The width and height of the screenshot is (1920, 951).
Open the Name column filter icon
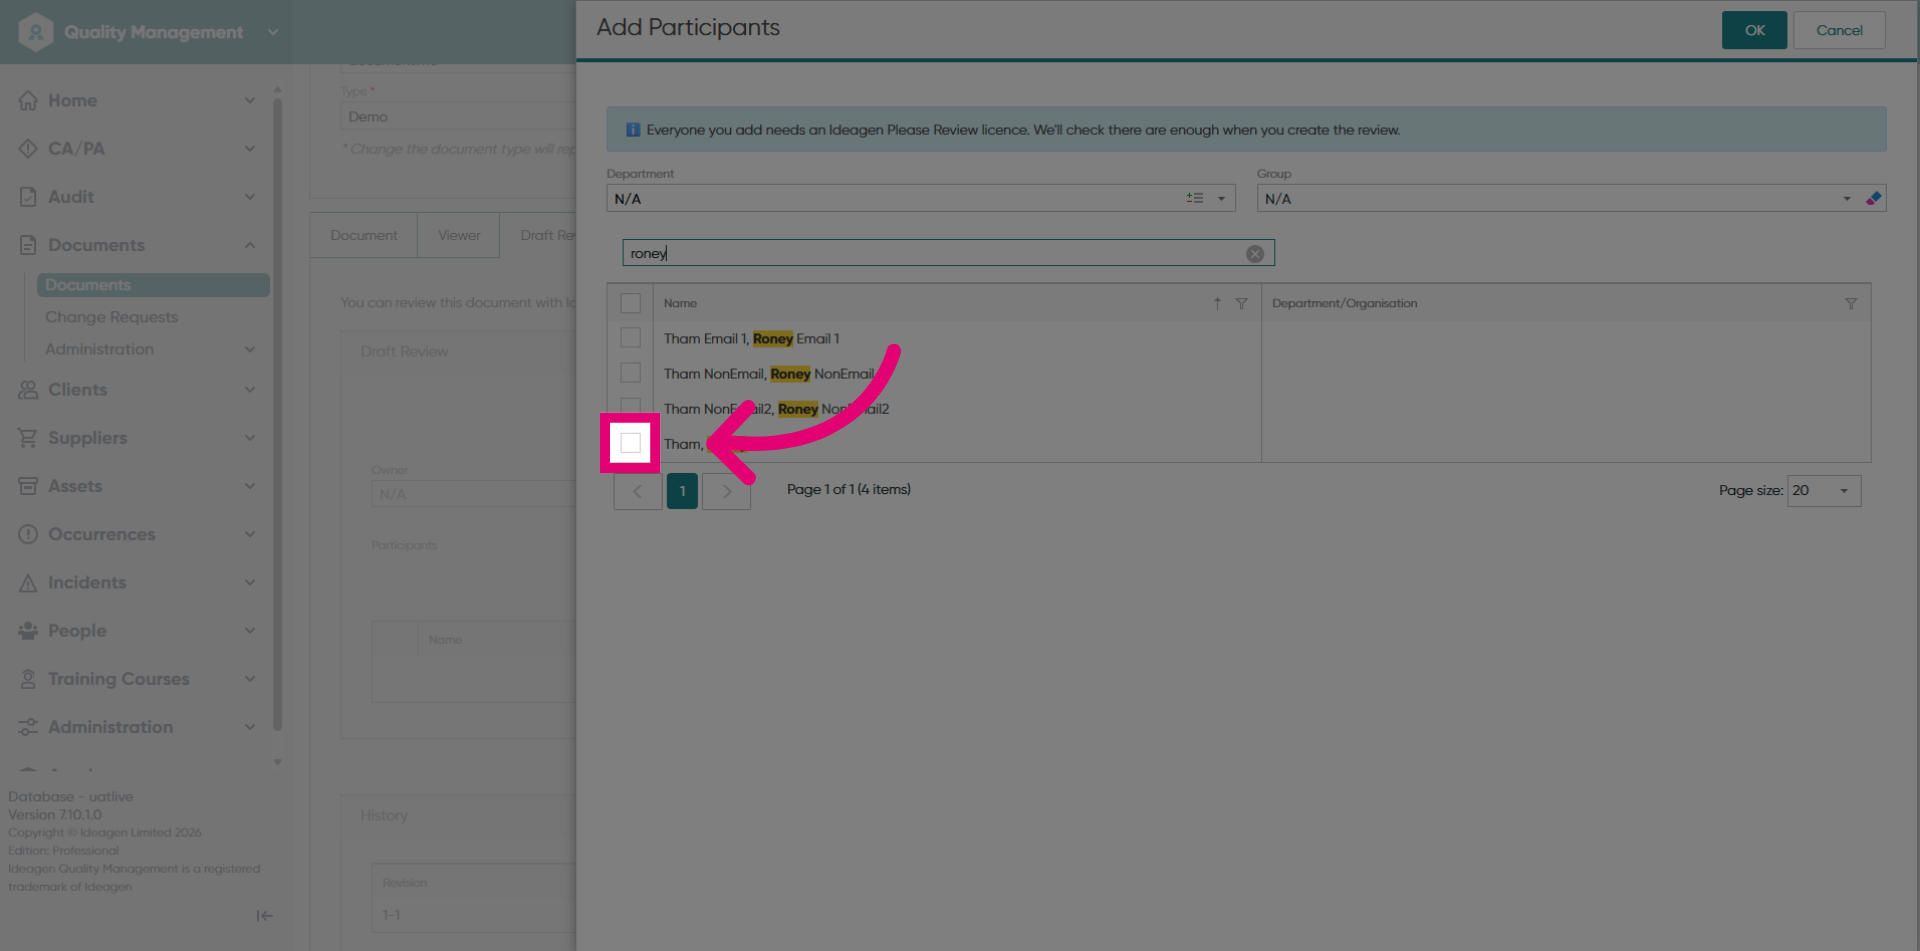(1241, 304)
